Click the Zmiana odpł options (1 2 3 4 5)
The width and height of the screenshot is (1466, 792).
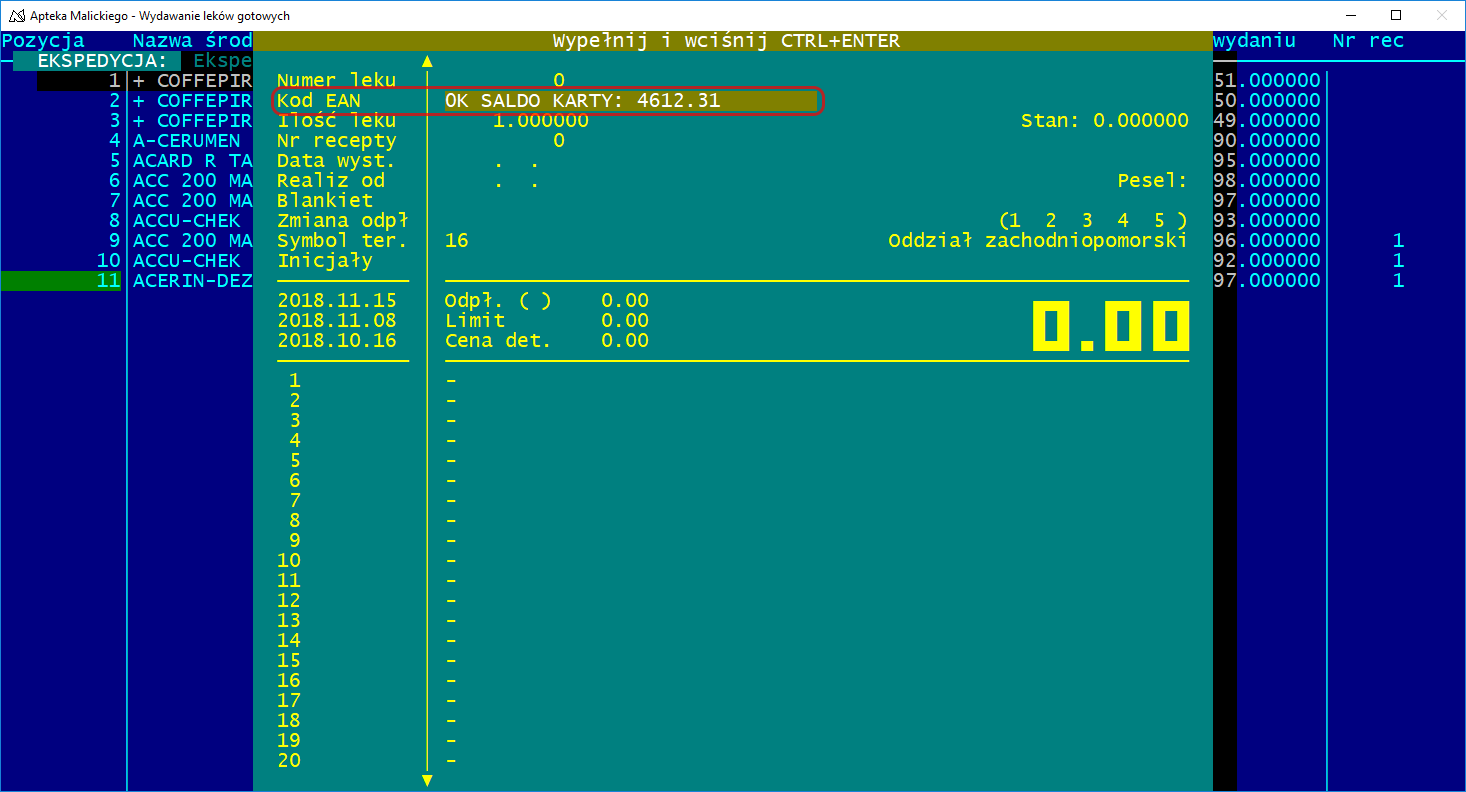pyautogui.click(x=1092, y=221)
